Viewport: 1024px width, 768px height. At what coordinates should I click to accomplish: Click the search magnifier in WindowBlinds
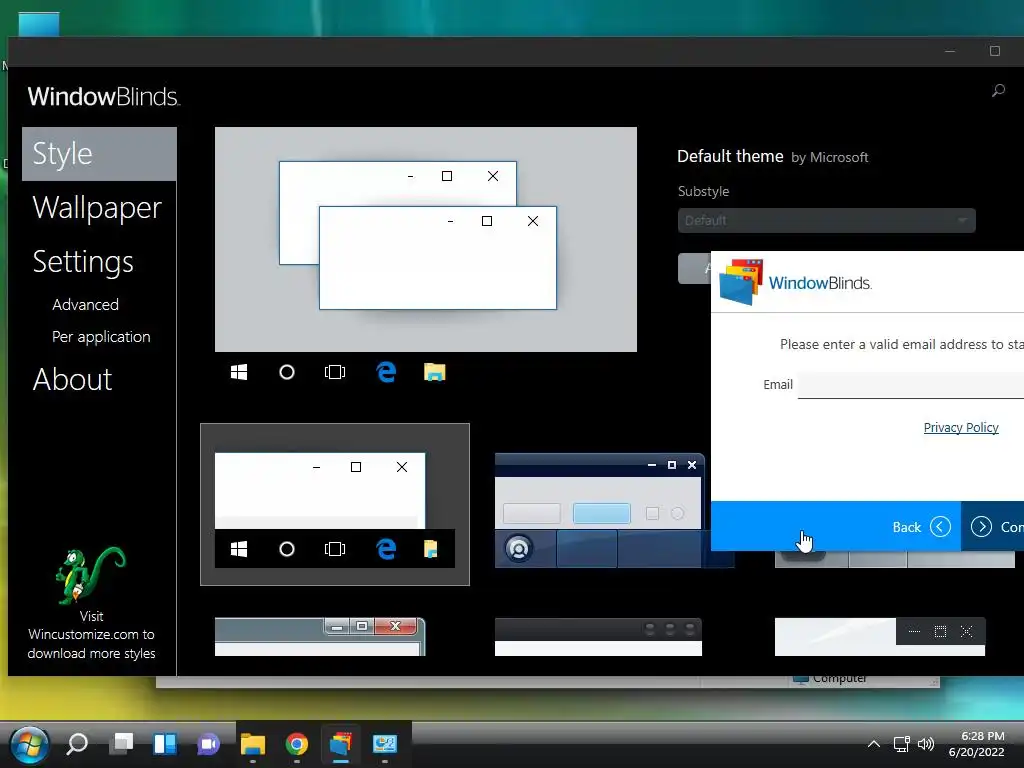tap(998, 91)
